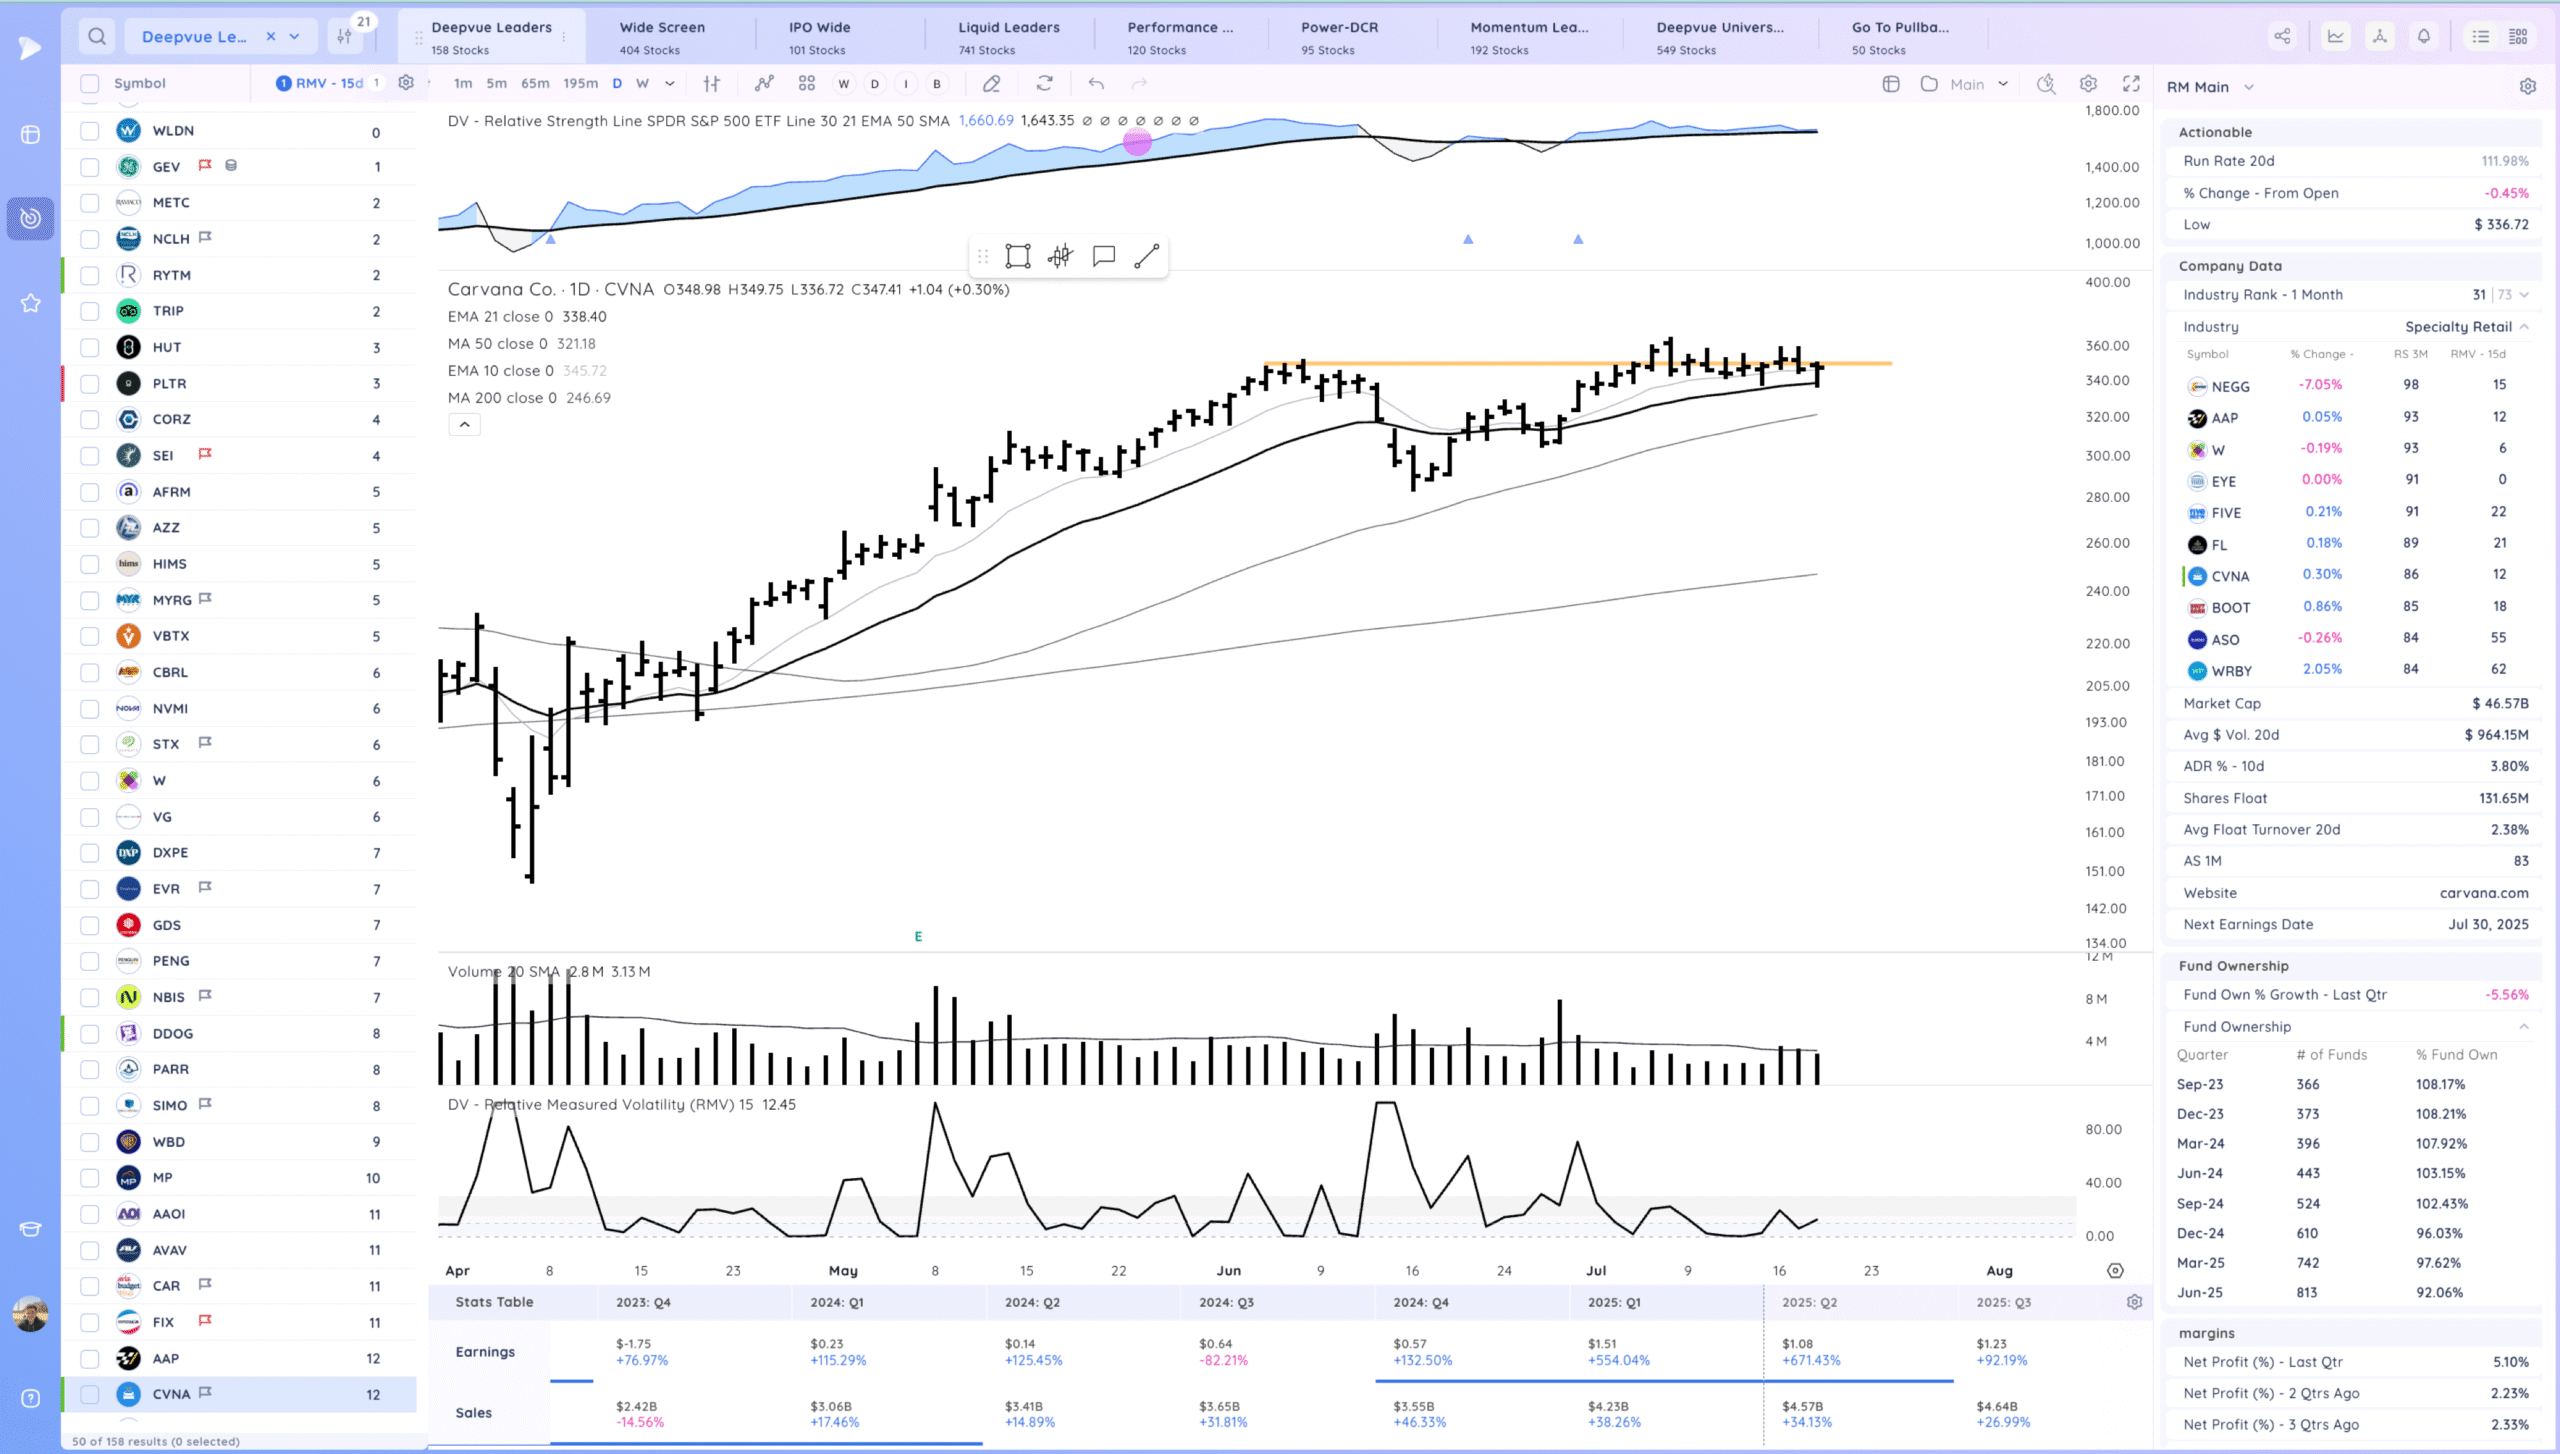Click the undo arrow in chart toolbar
This screenshot has width=2560, height=1454.
pos(1096,84)
